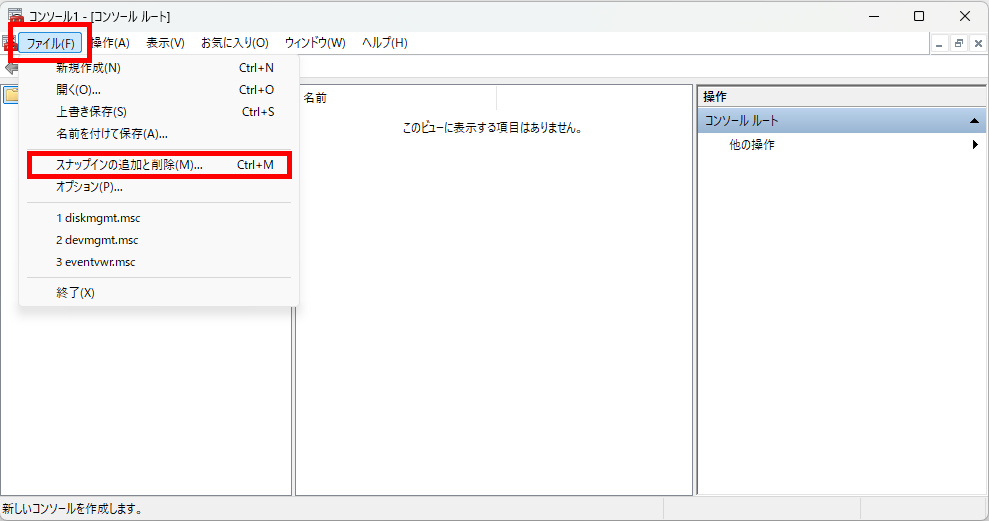Open recent file 1 diskmgmt.msc

pyautogui.click(x=97, y=218)
